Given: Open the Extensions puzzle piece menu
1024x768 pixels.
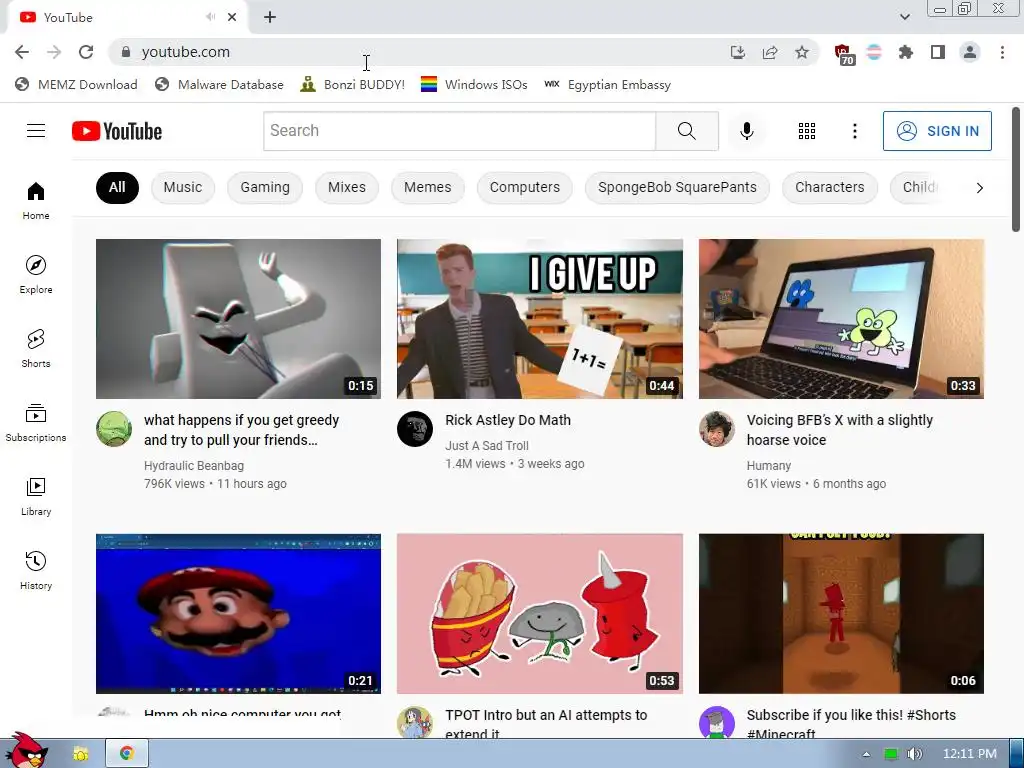Looking at the screenshot, I should (x=906, y=52).
